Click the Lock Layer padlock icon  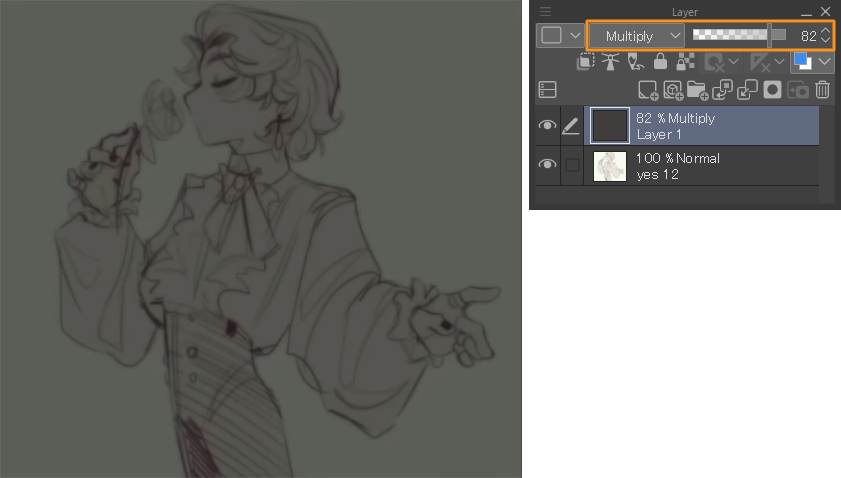(660, 62)
